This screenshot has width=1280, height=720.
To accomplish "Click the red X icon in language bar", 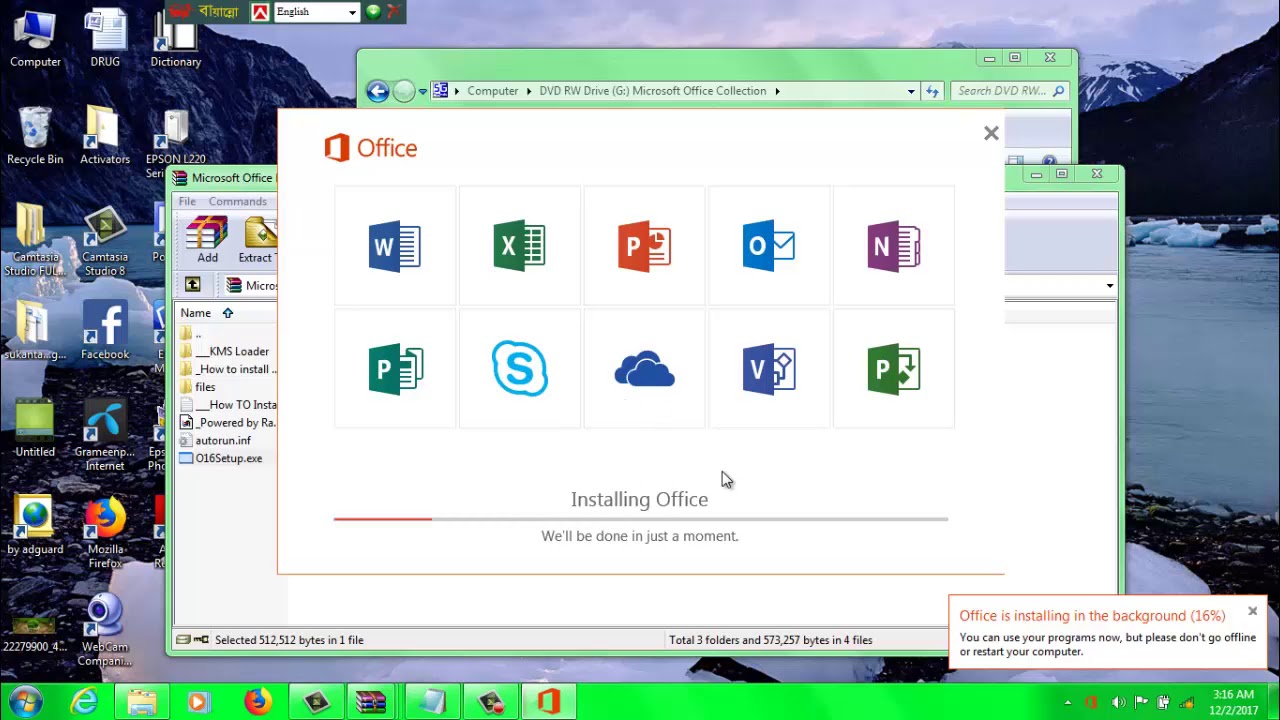I will click(393, 12).
